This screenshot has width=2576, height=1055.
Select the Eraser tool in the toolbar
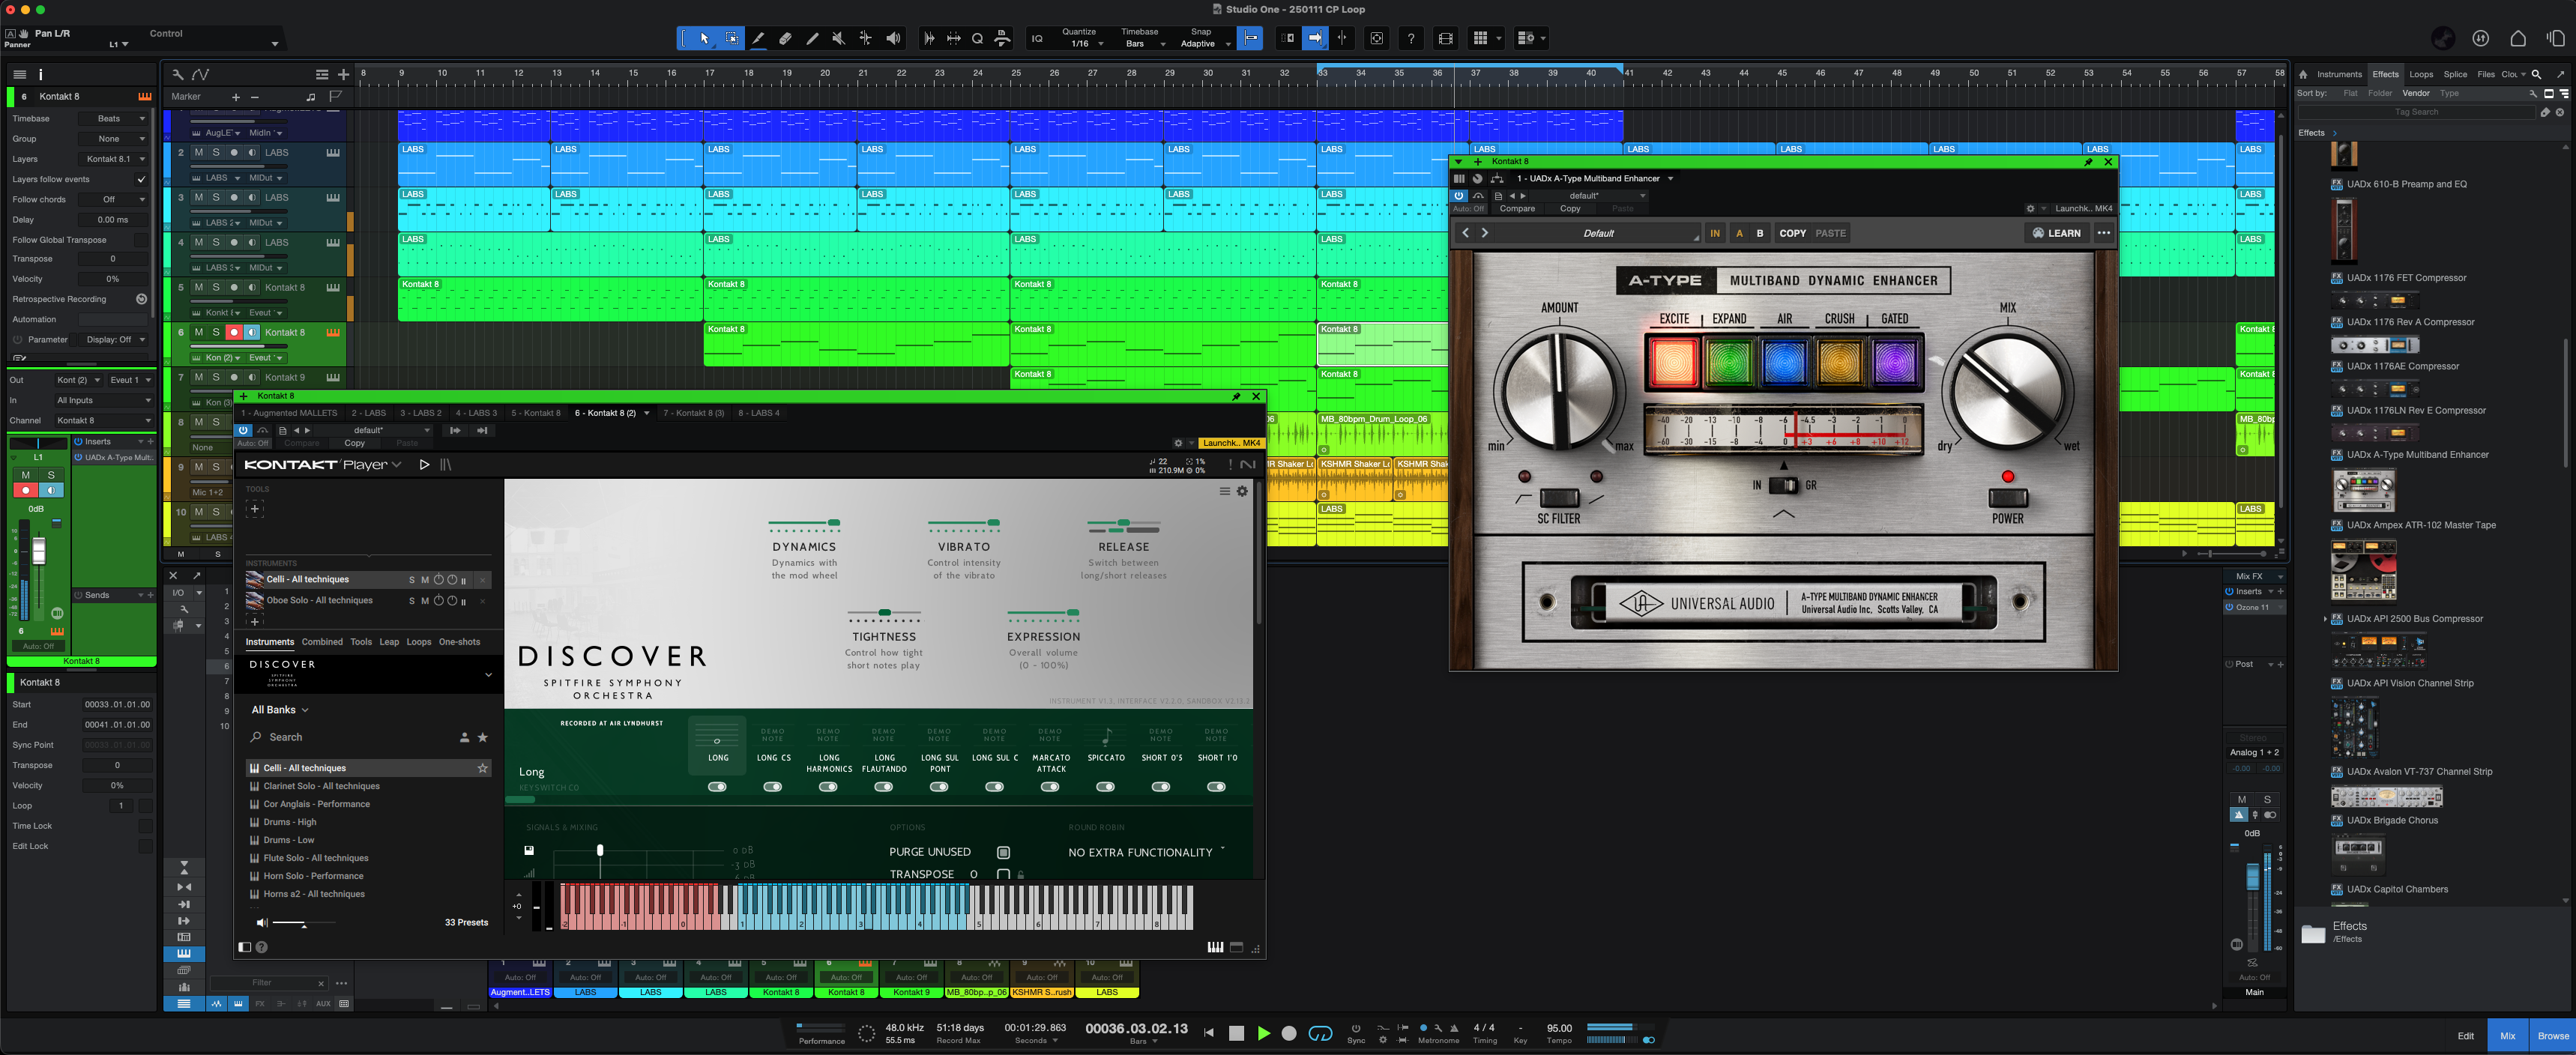(785, 38)
